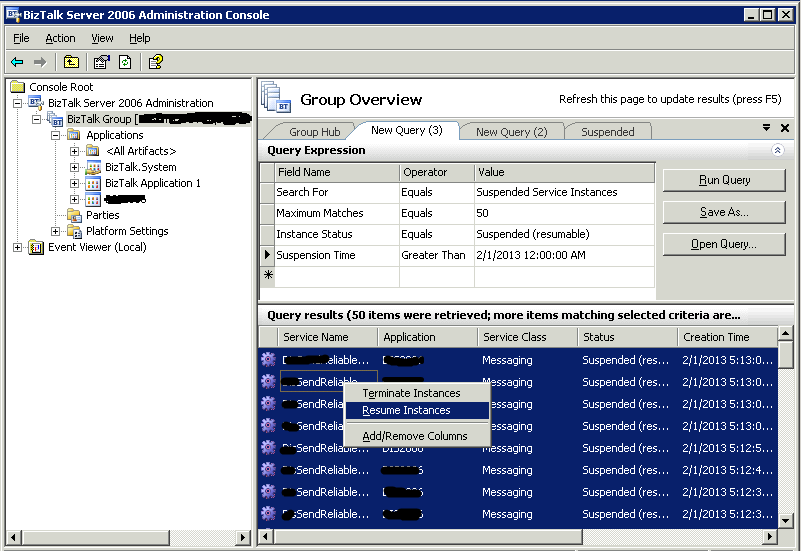Click the BizTalk.System application icon
This screenshot has width=801, height=551.
coord(93,167)
